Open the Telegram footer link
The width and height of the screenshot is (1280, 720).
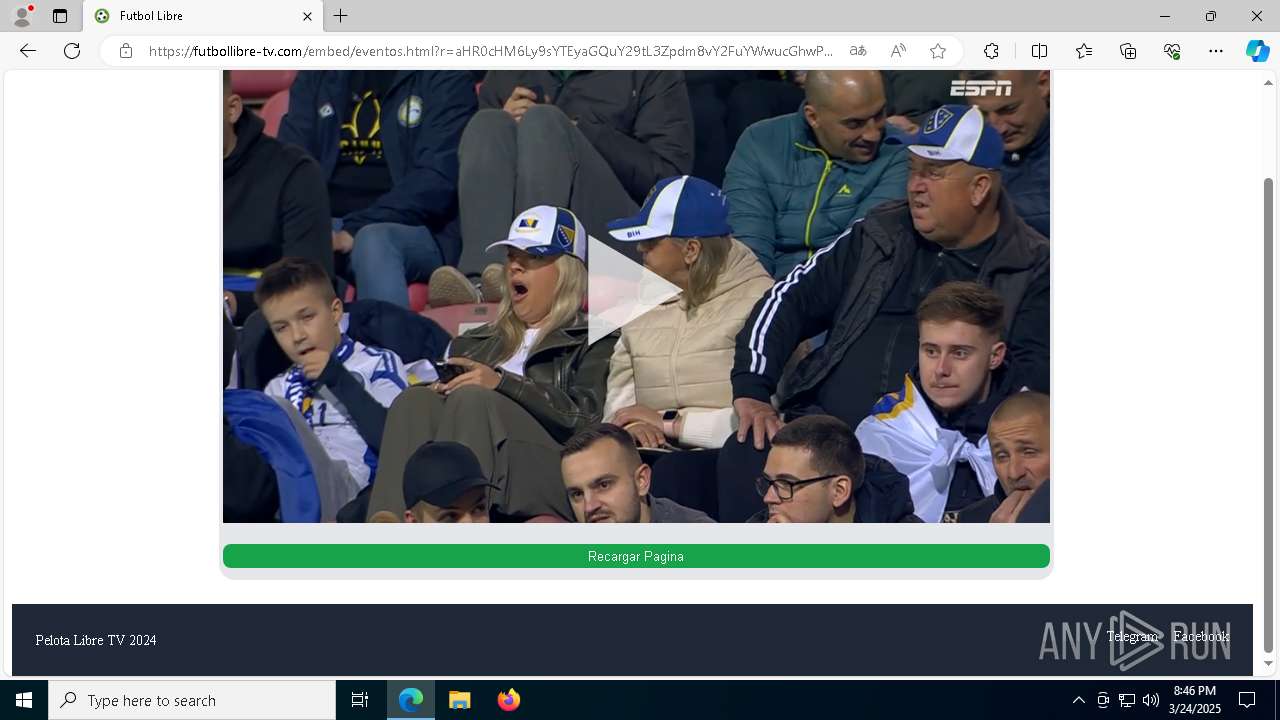(x=1132, y=636)
